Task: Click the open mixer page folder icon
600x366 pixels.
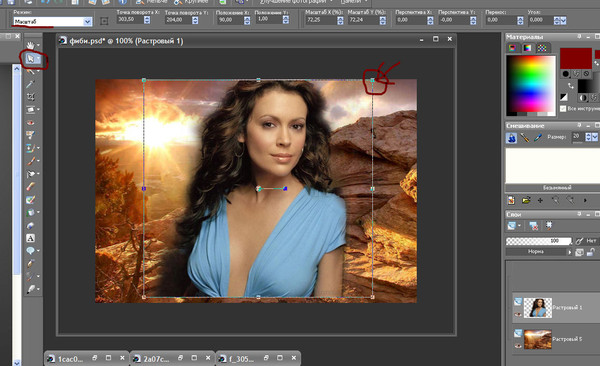Action: (x=526, y=200)
